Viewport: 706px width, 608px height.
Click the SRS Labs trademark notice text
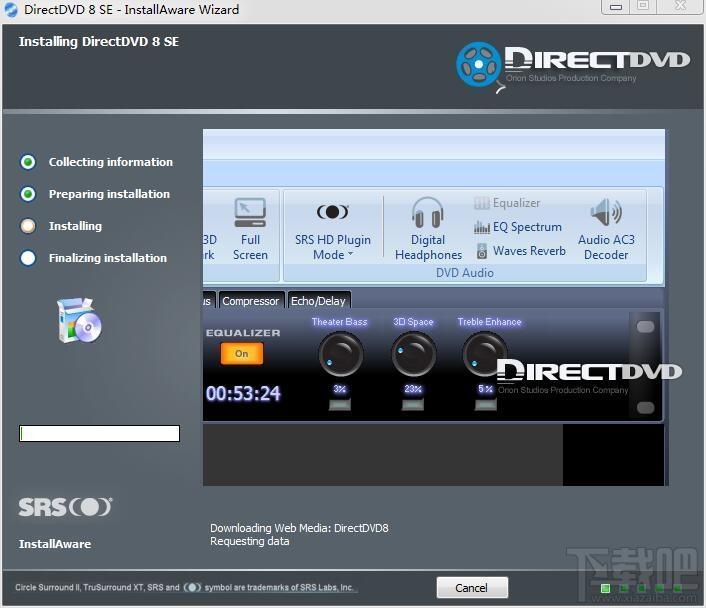pos(184,587)
